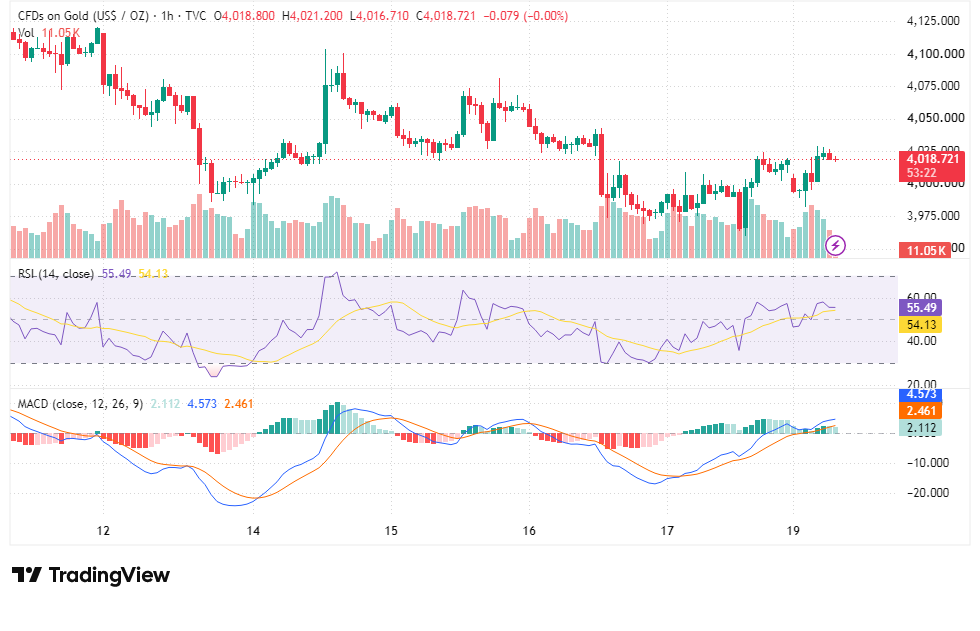Select the RSI (14, close) indicator legend
Viewport: 980px width, 631px height.
(x=56, y=274)
